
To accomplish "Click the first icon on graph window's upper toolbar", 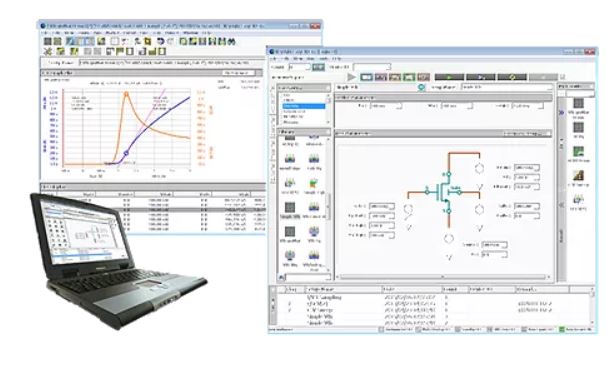I will [x=48, y=41].
